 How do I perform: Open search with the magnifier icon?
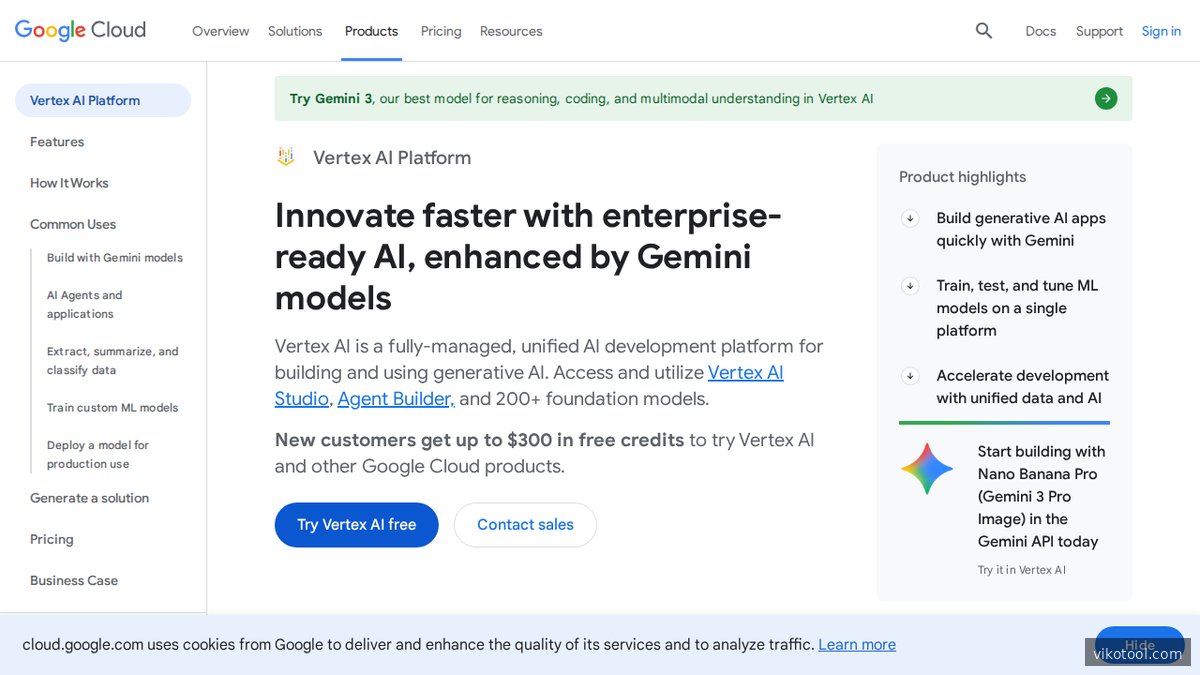click(x=984, y=31)
